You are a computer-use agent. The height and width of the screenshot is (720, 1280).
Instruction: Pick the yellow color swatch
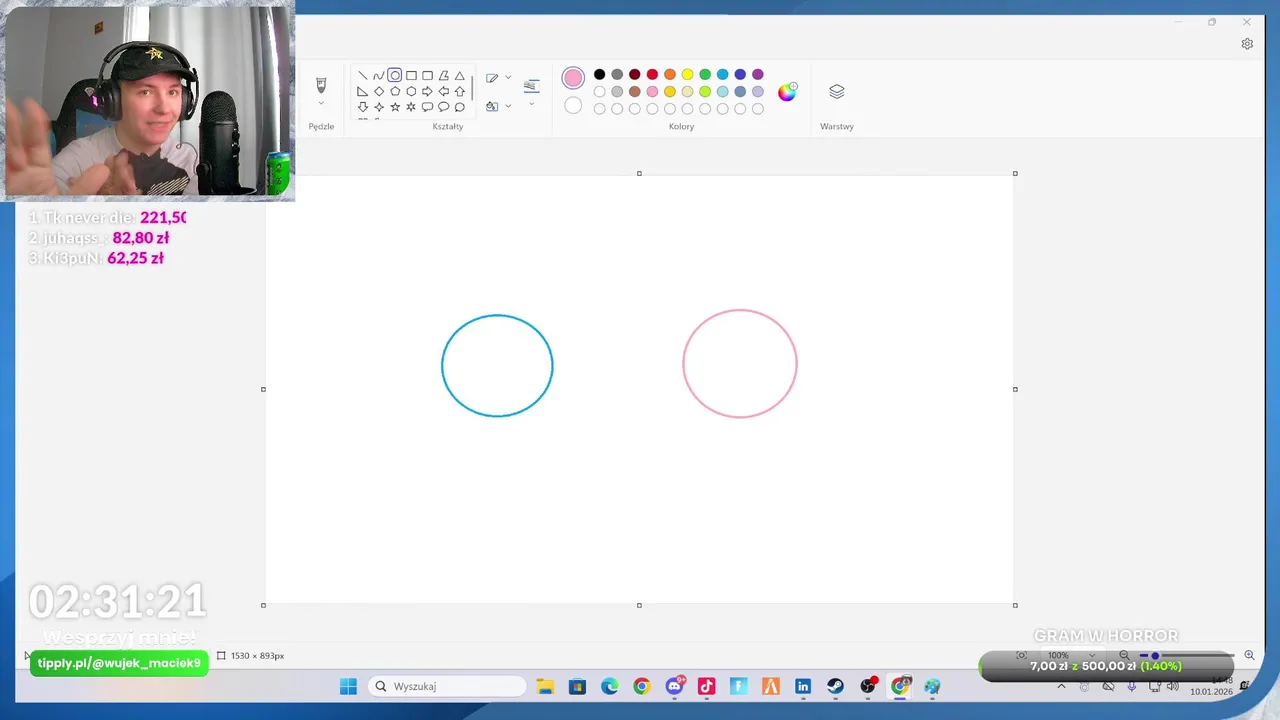[x=687, y=74]
